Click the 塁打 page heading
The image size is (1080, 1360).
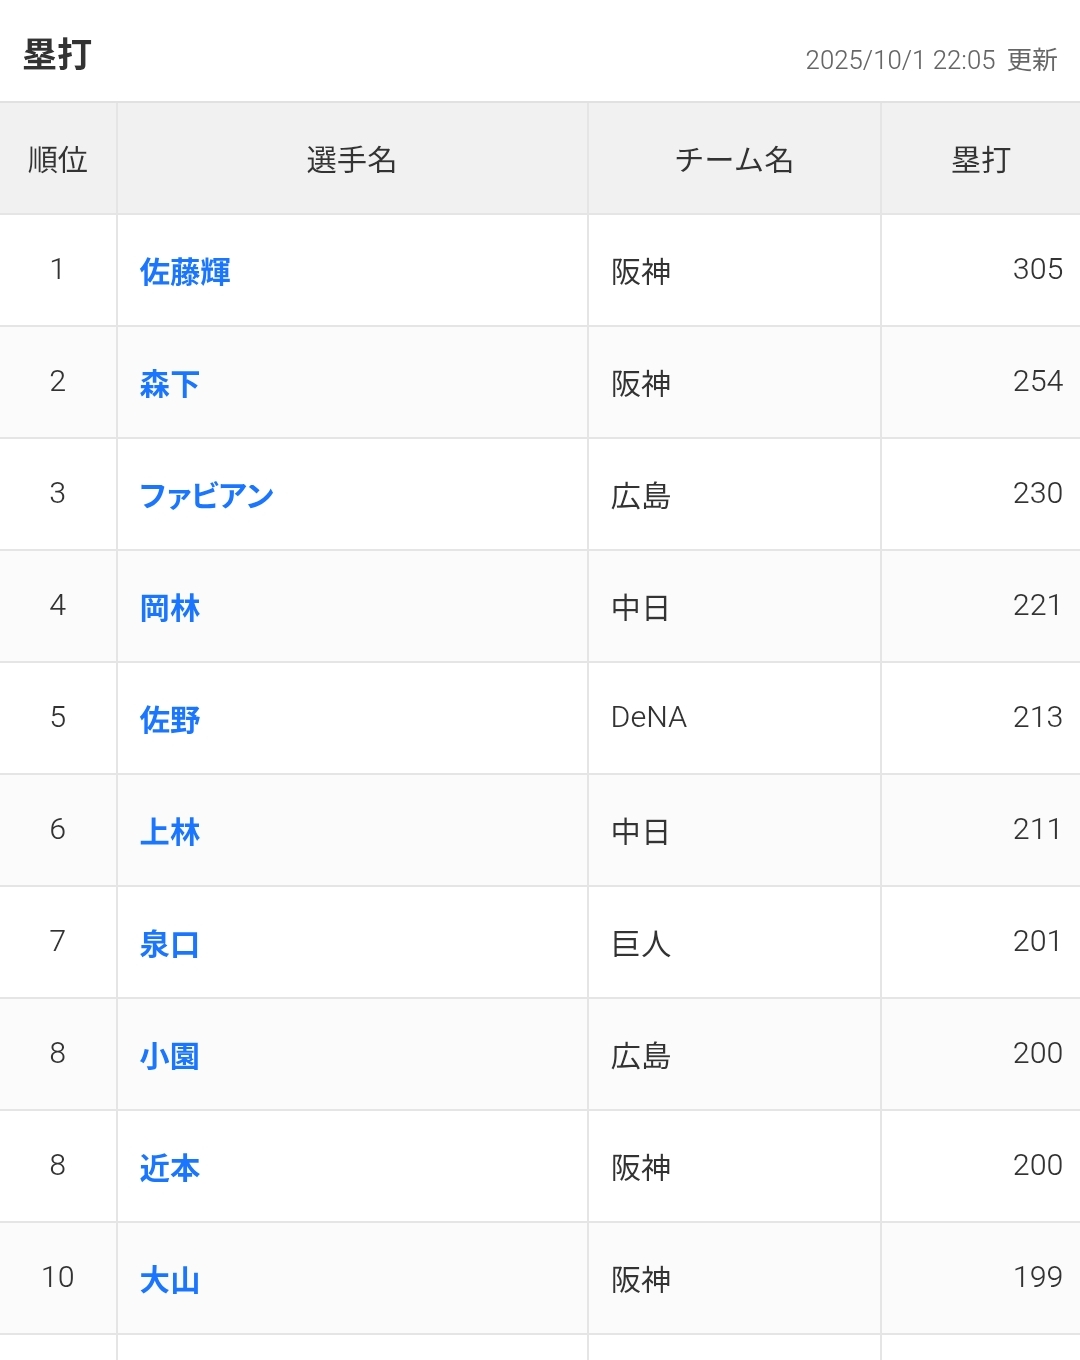pyautogui.click(x=58, y=55)
